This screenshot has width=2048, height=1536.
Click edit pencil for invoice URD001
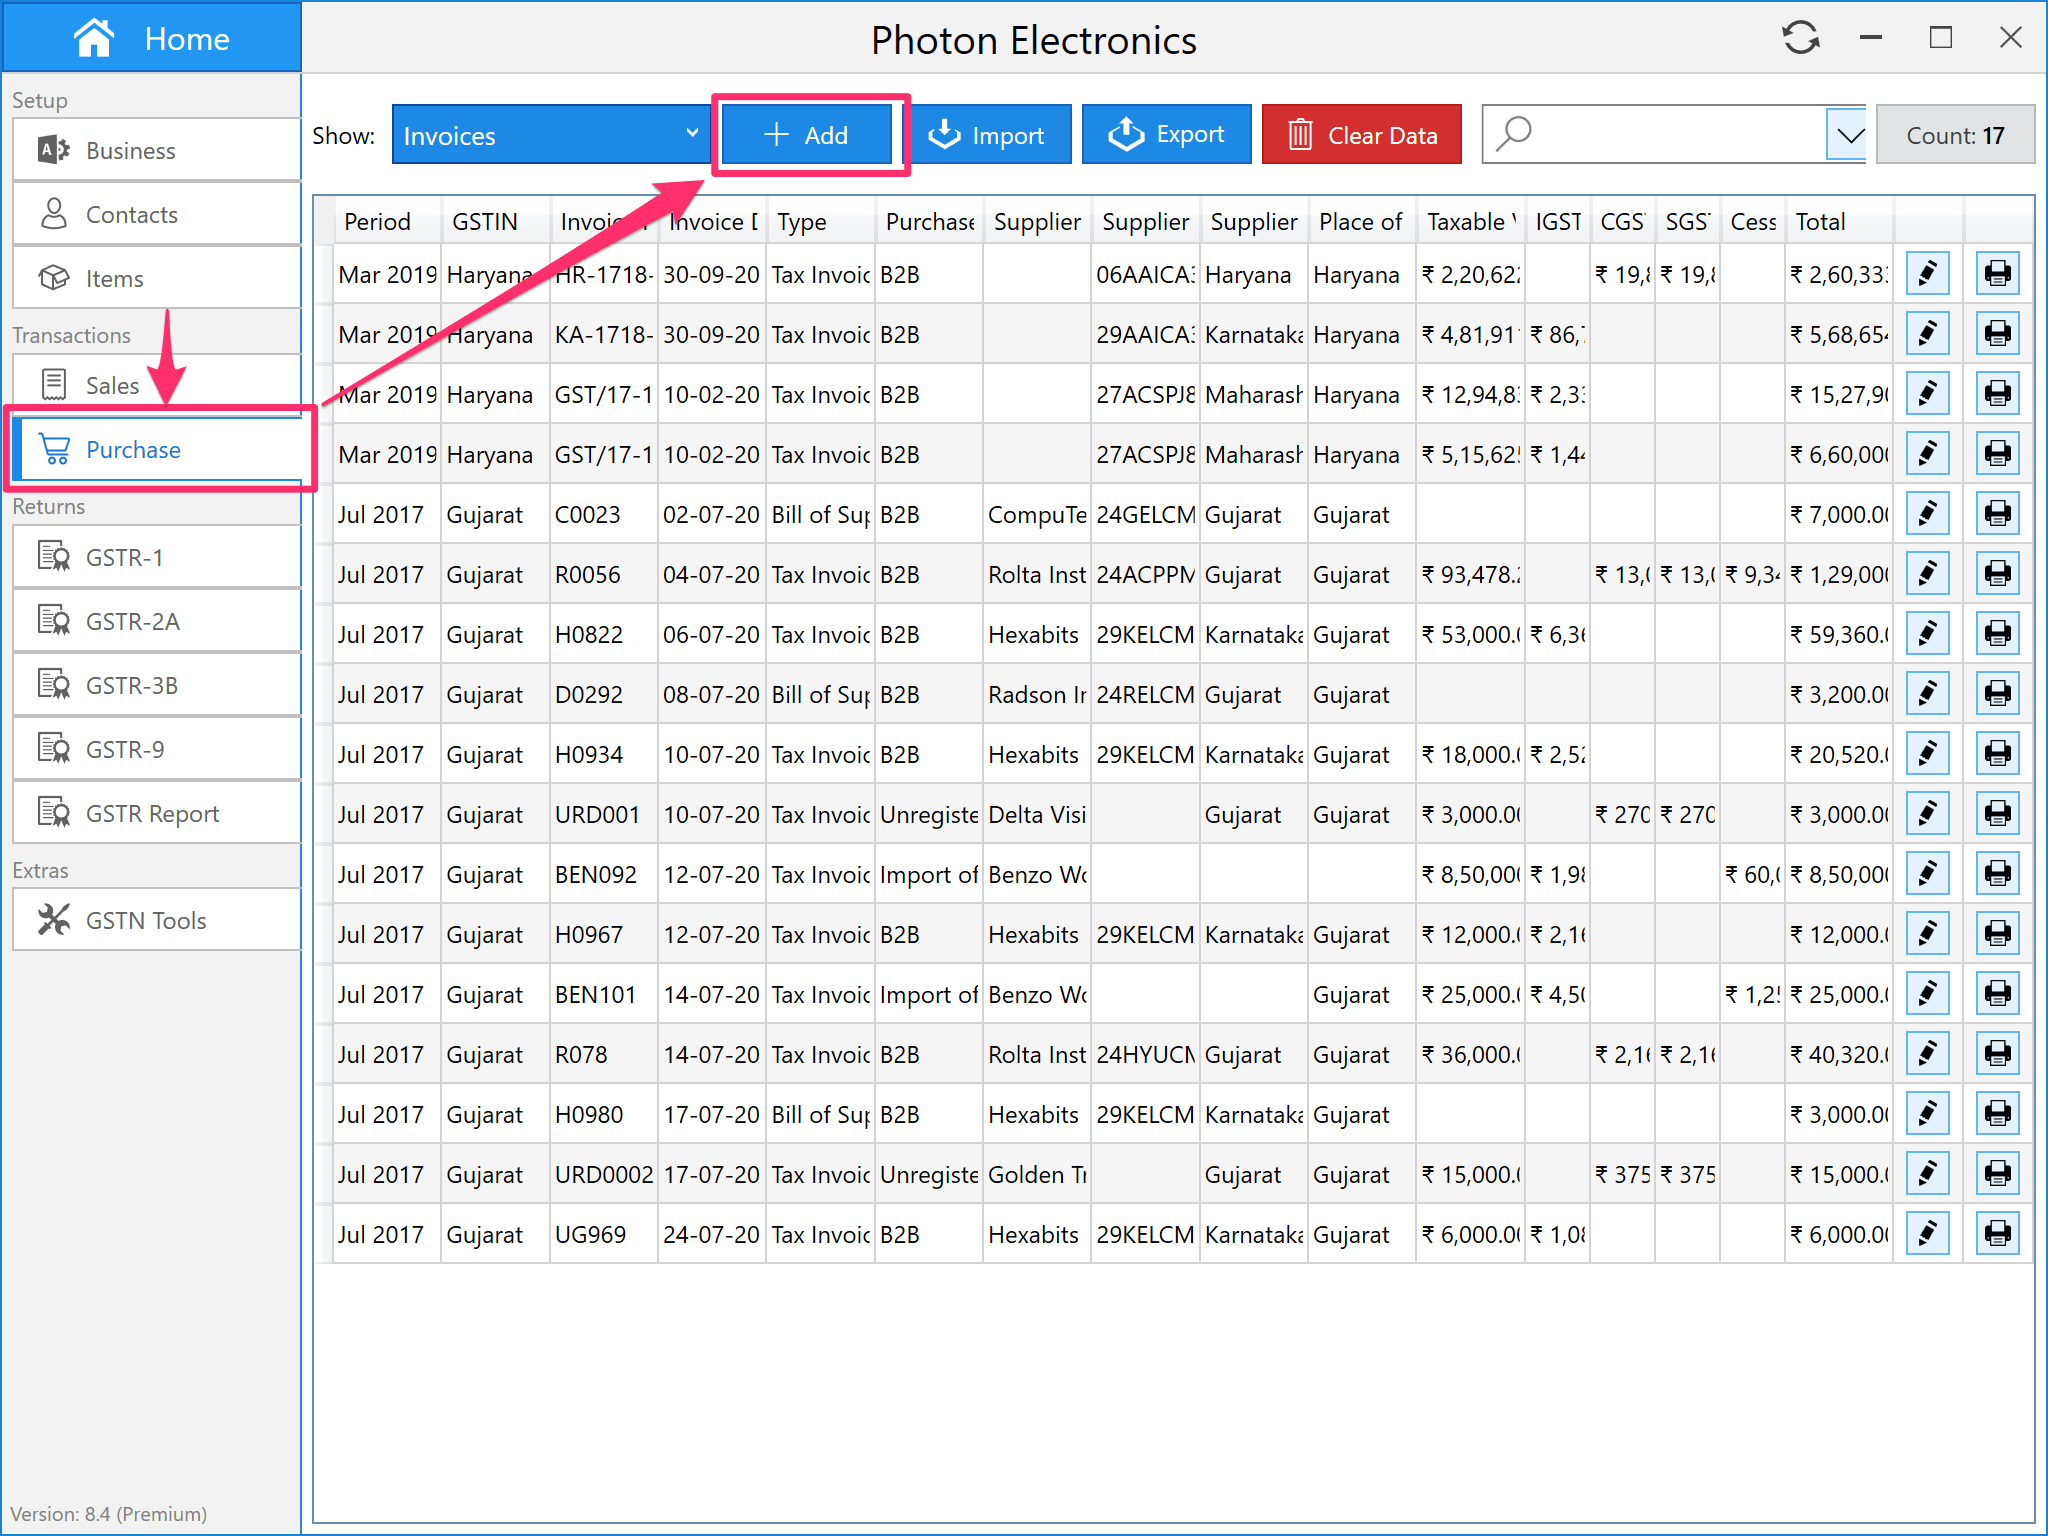click(1927, 814)
